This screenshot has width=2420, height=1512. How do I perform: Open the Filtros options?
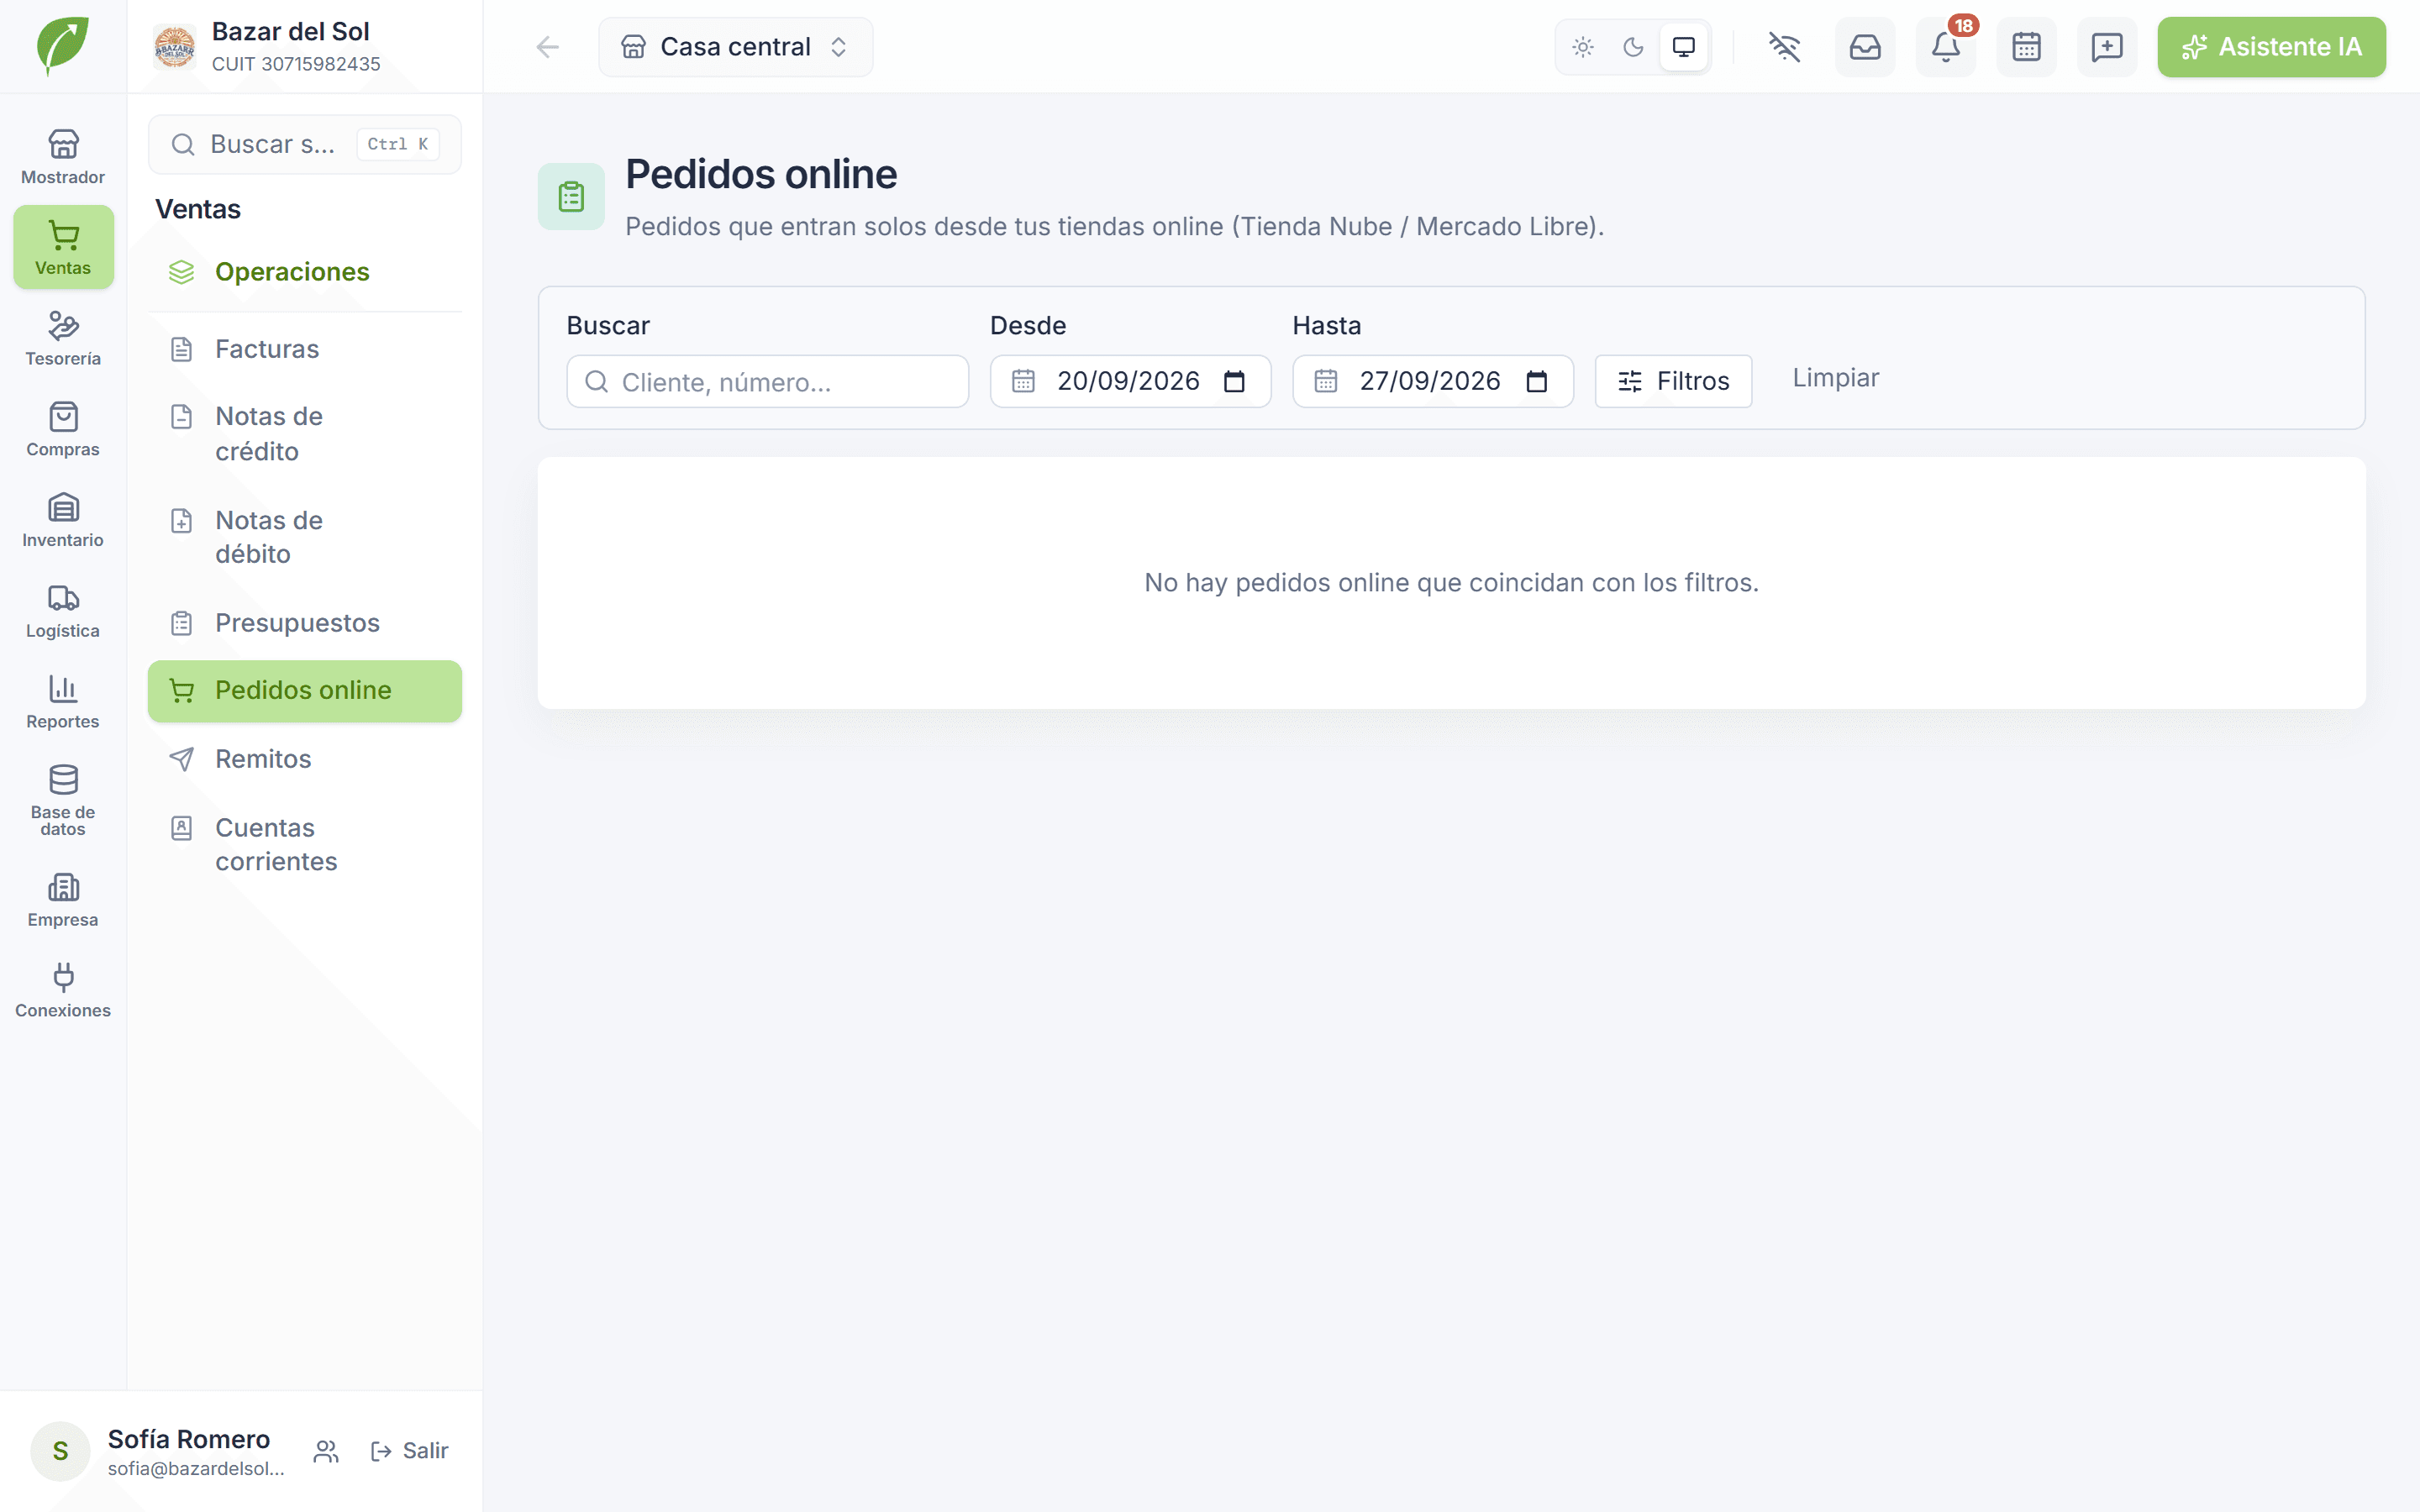[x=1673, y=381]
